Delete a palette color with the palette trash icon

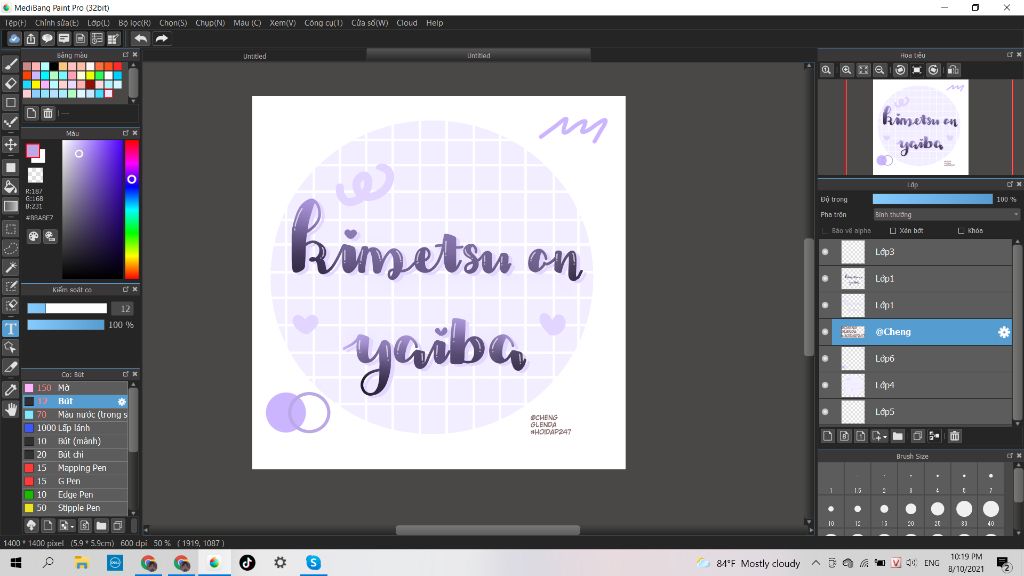pyautogui.click(x=48, y=113)
